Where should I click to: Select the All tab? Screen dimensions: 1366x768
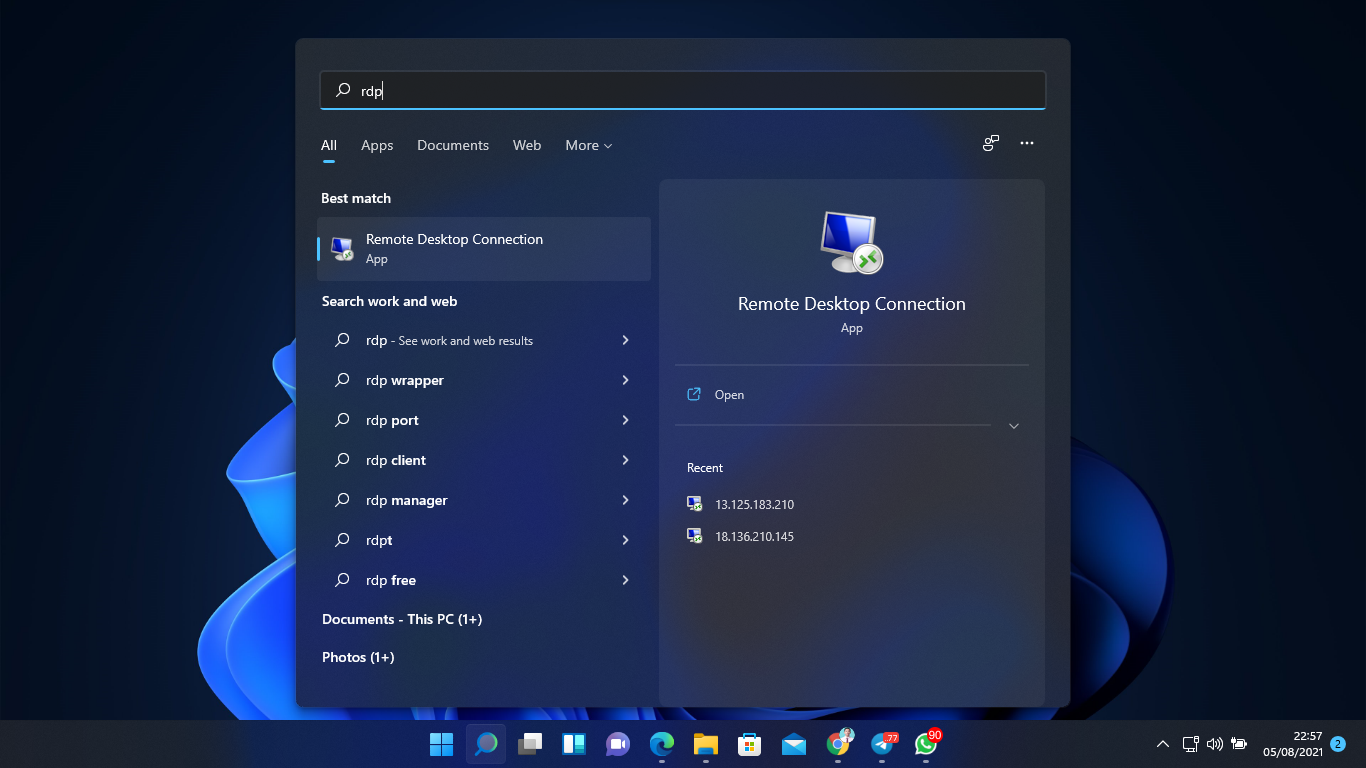point(329,145)
